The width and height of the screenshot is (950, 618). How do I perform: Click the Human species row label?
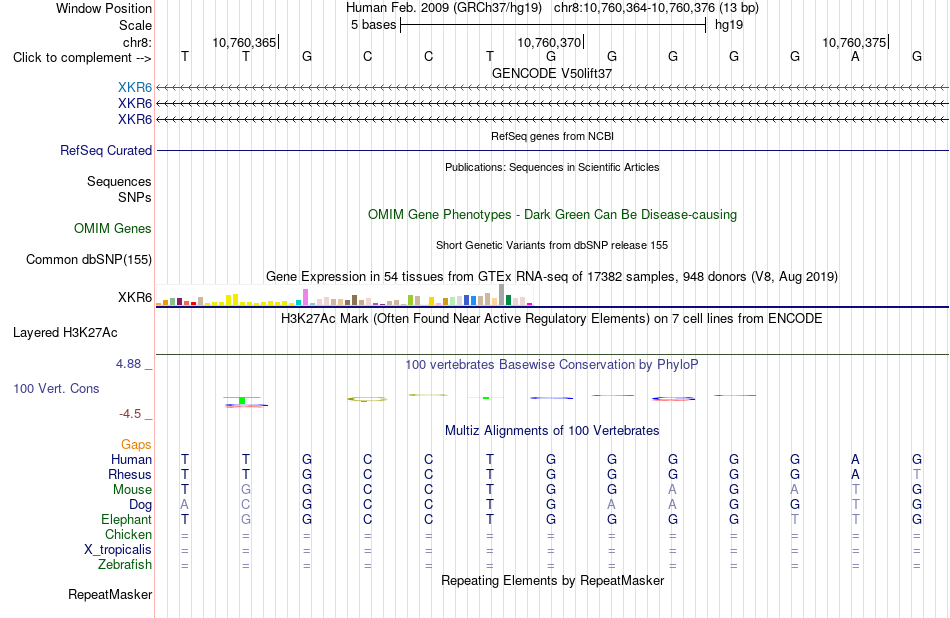[x=131, y=460]
